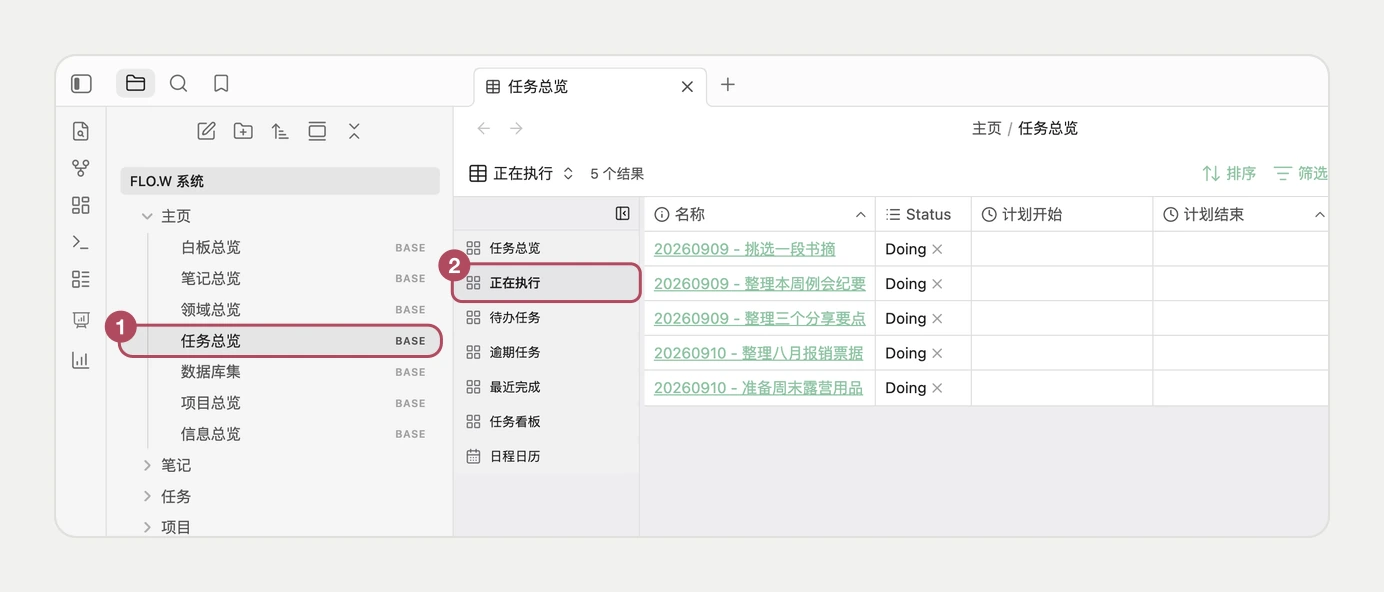Screen dimensions: 1384x592
Task: Change sort order icon in file explorer
Action: [280, 131]
